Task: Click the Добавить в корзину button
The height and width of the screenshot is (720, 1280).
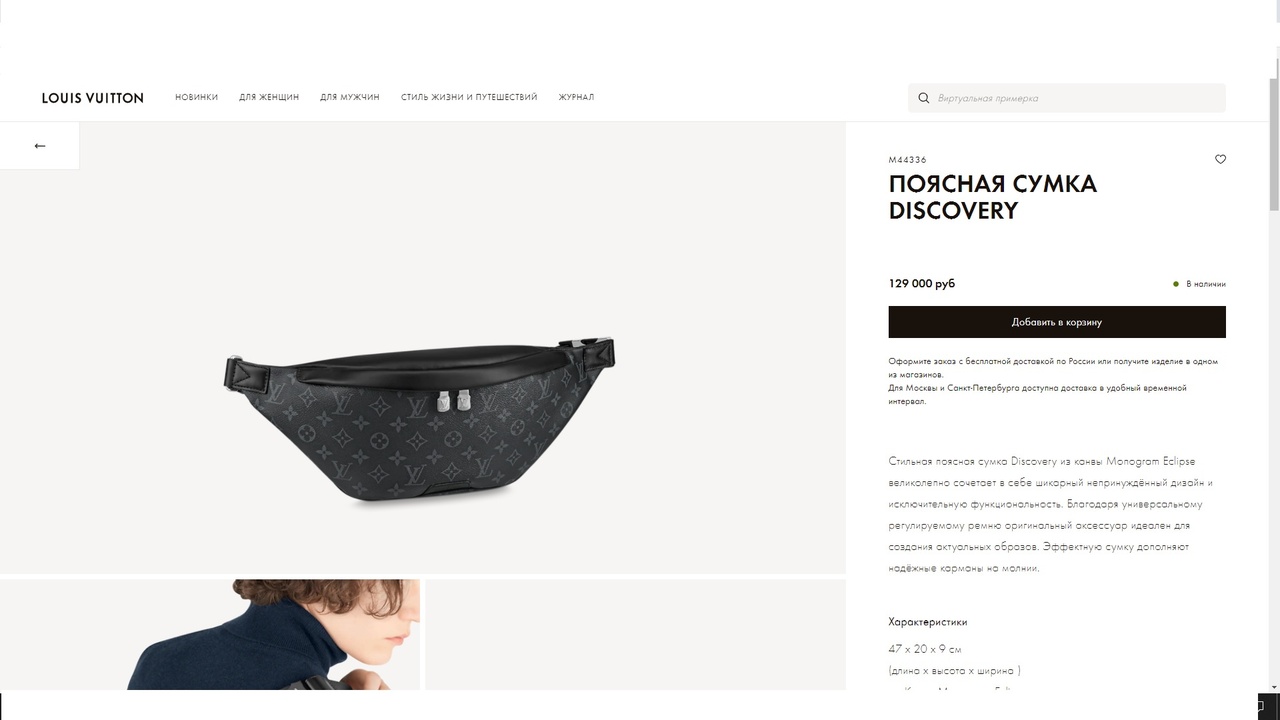Action: pos(1057,322)
